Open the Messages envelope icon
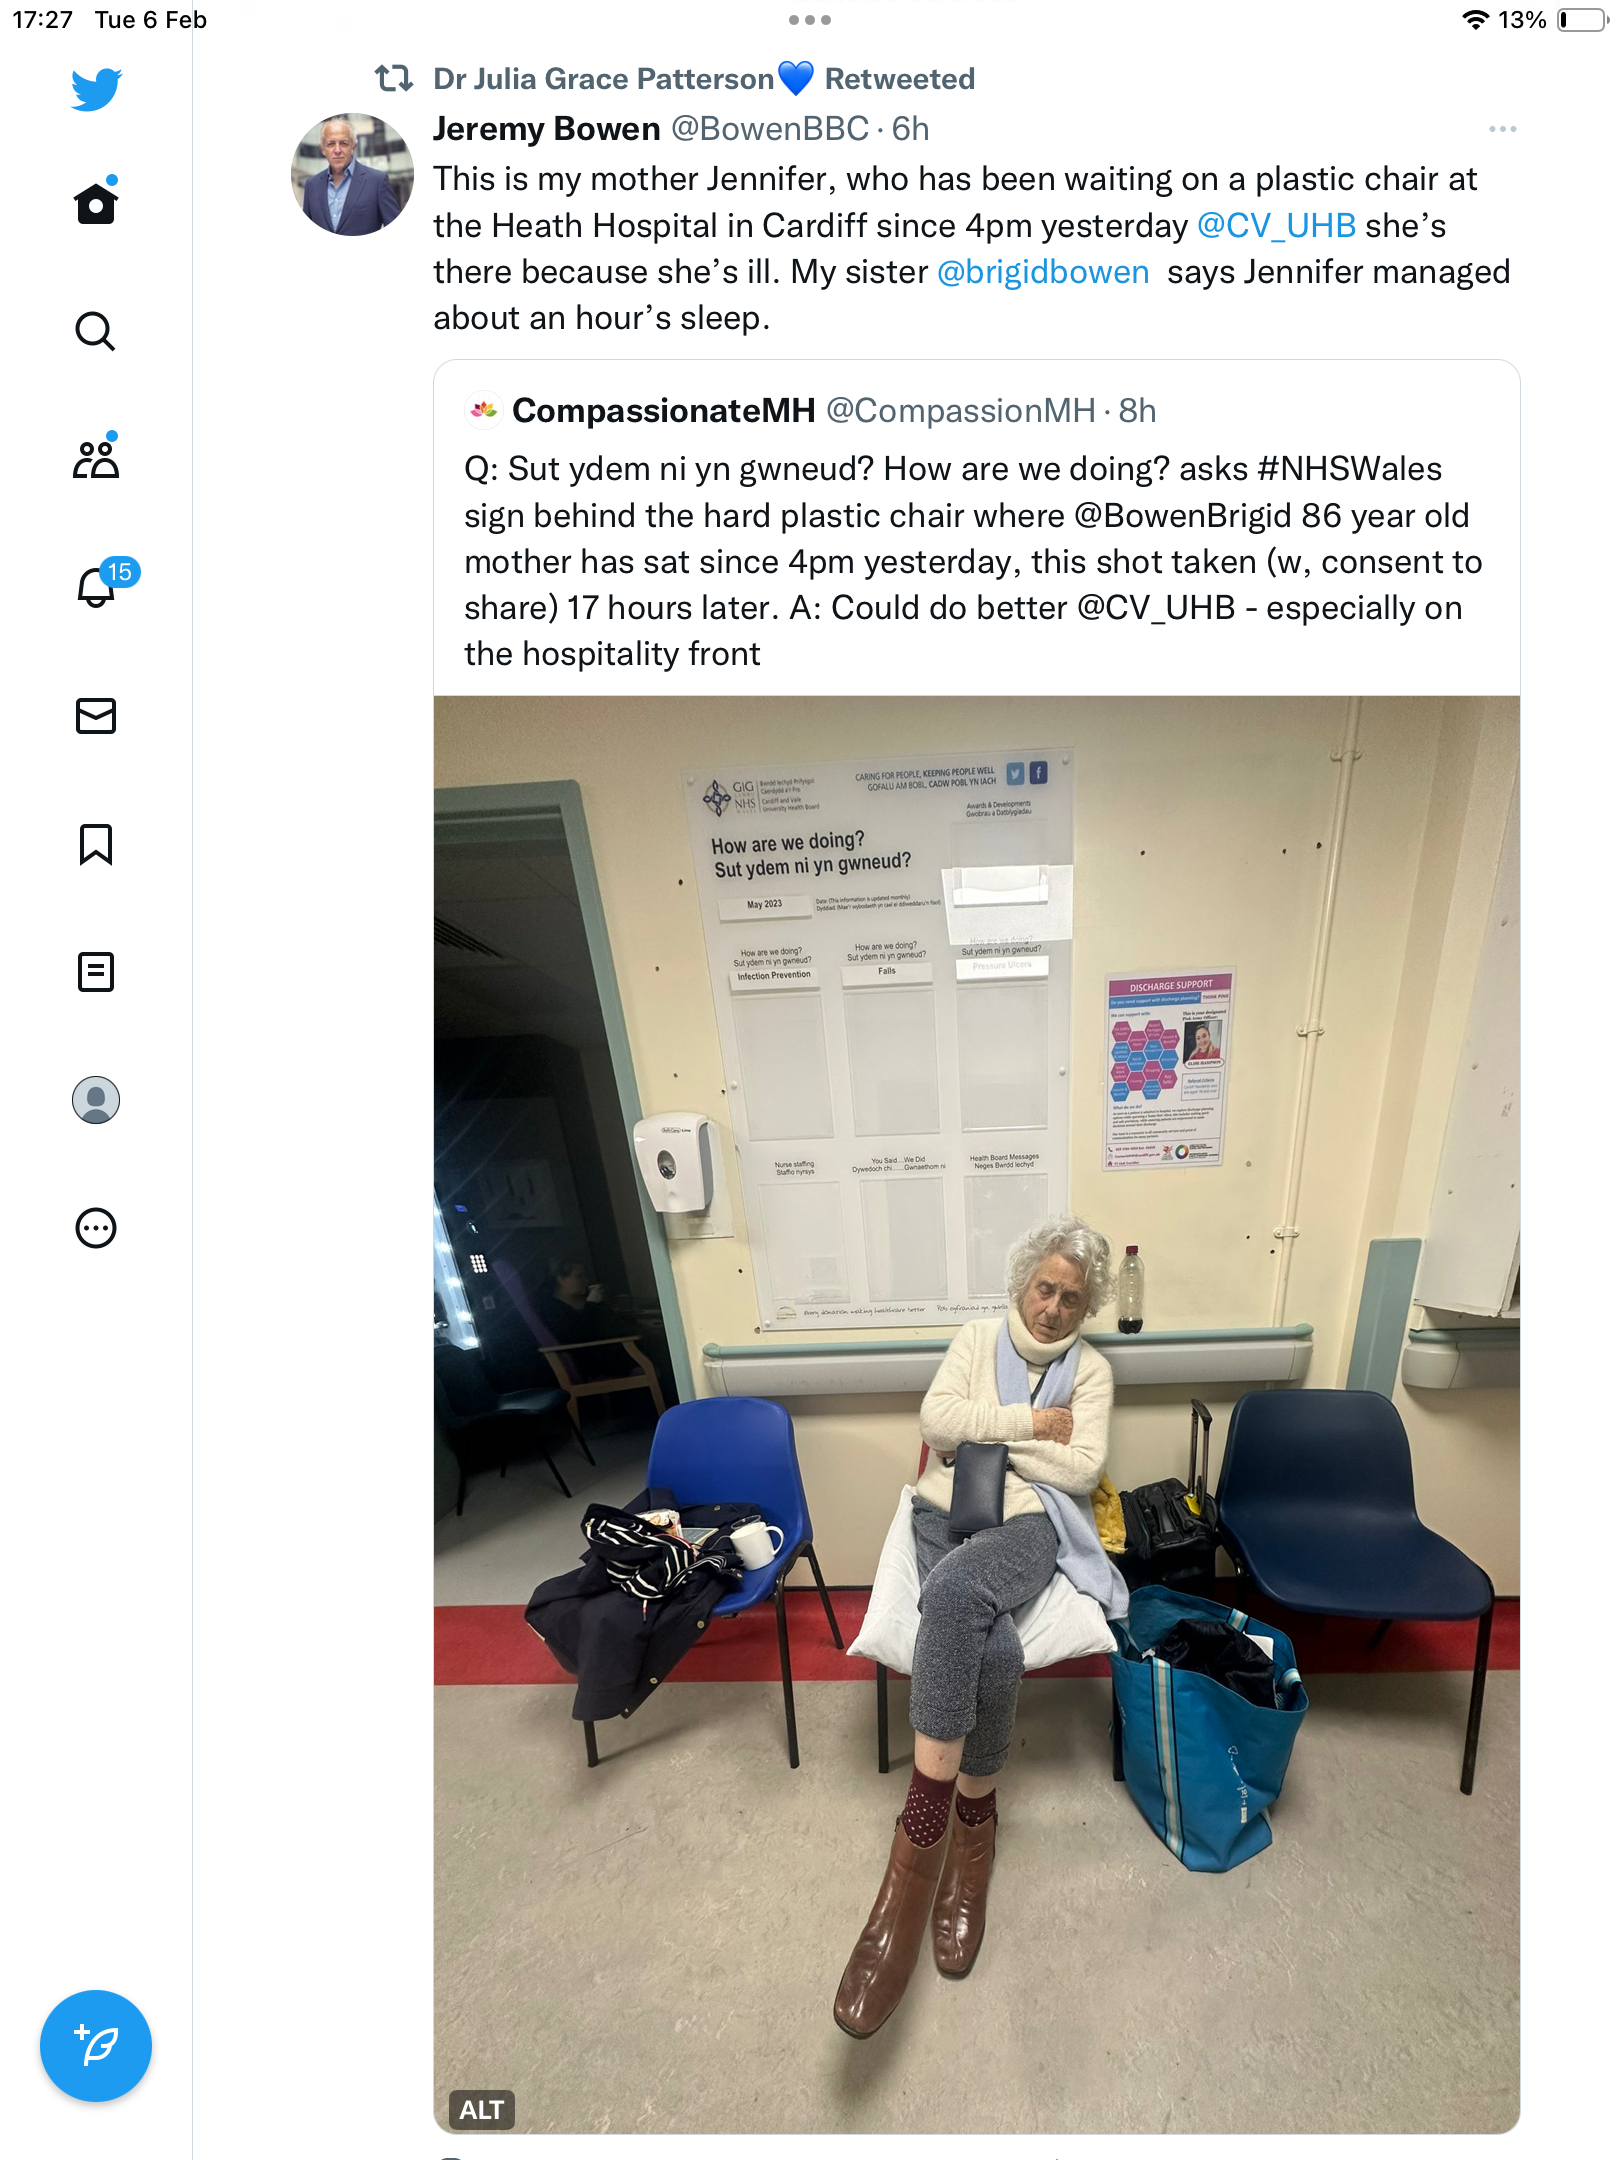This screenshot has height=2160, width=1620. coord(96,716)
